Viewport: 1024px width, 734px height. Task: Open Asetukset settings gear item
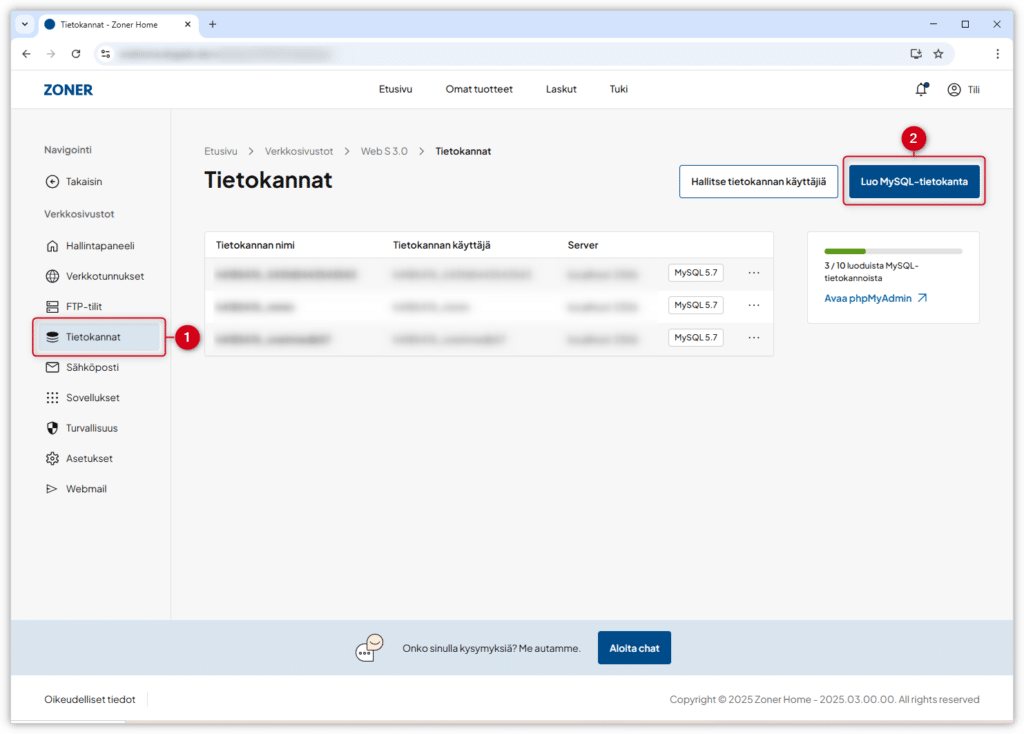coord(89,458)
